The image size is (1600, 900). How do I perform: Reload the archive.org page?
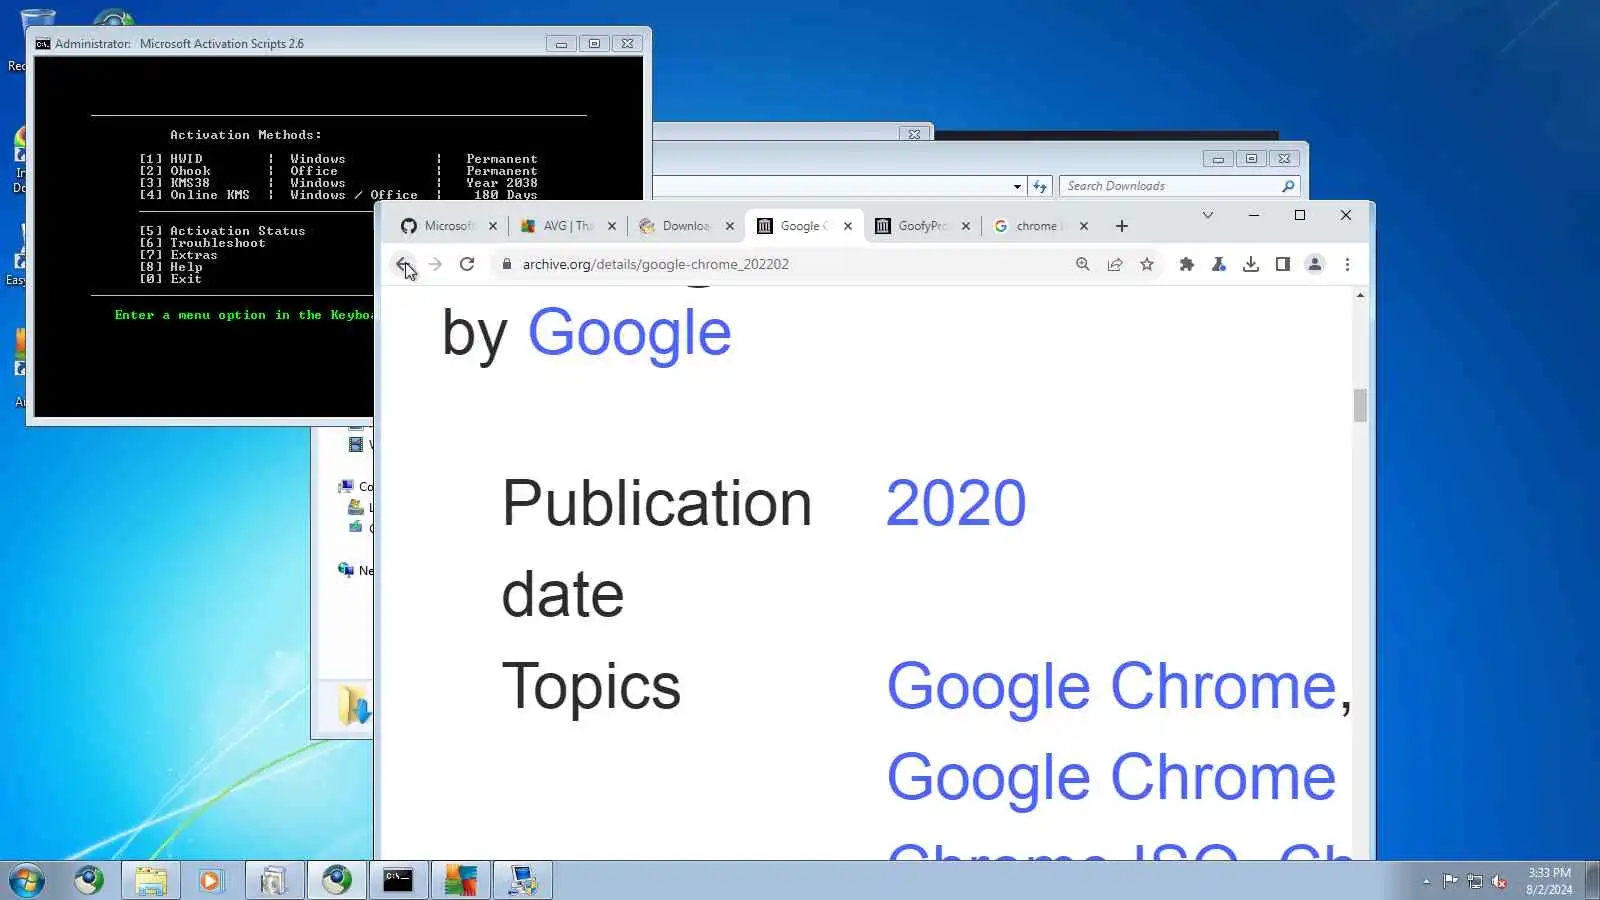[467, 264]
